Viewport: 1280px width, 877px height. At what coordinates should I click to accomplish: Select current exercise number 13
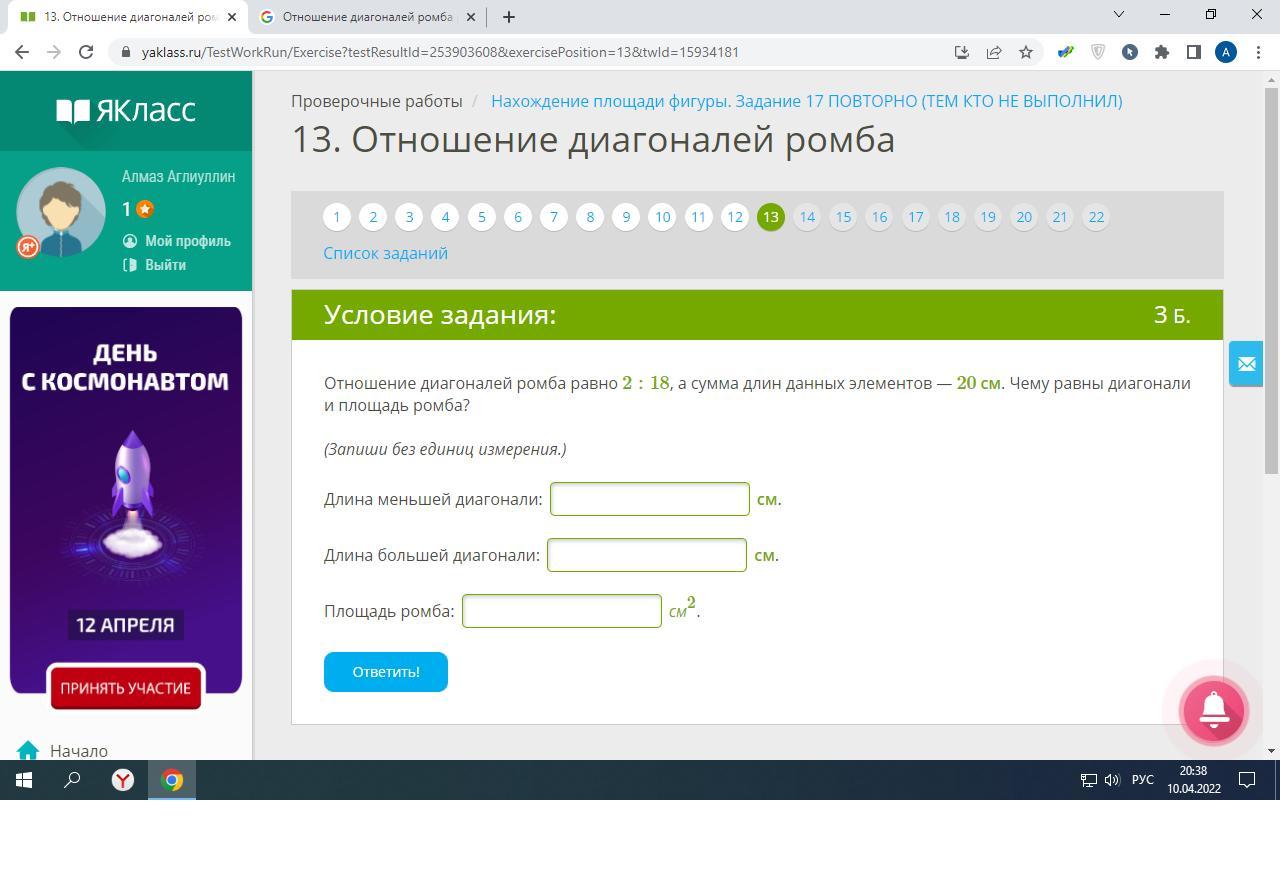click(771, 217)
